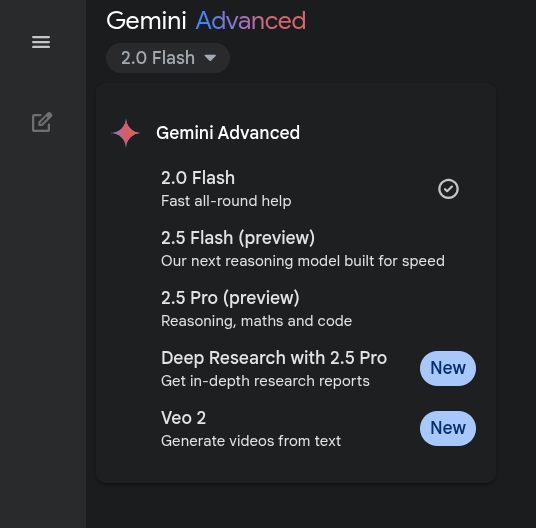The width and height of the screenshot is (536, 528).
Task: Click the New badge beside Deep Research
Action: (x=448, y=368)
